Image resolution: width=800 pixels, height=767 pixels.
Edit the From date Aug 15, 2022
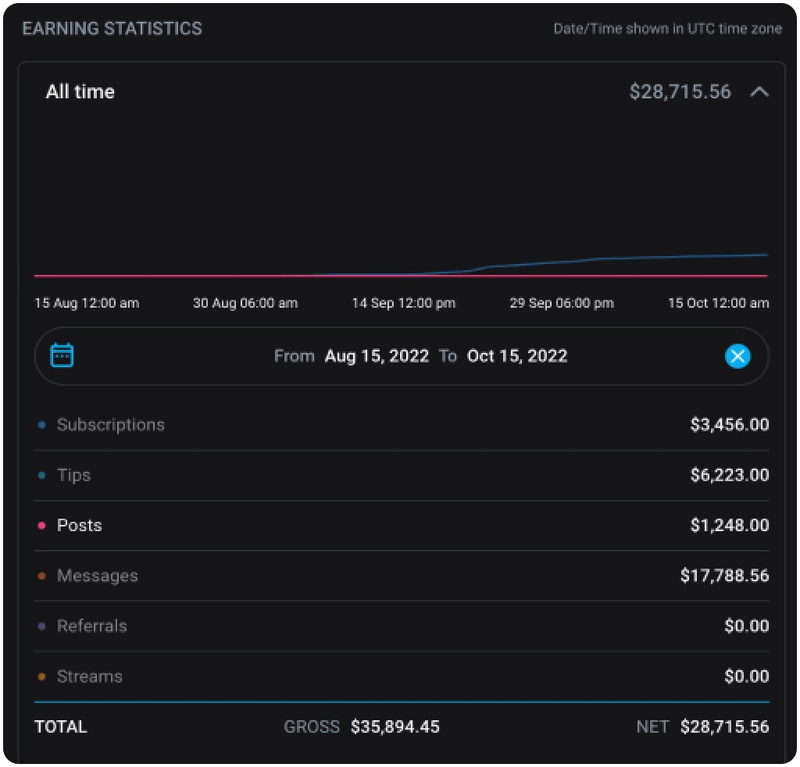376,356
